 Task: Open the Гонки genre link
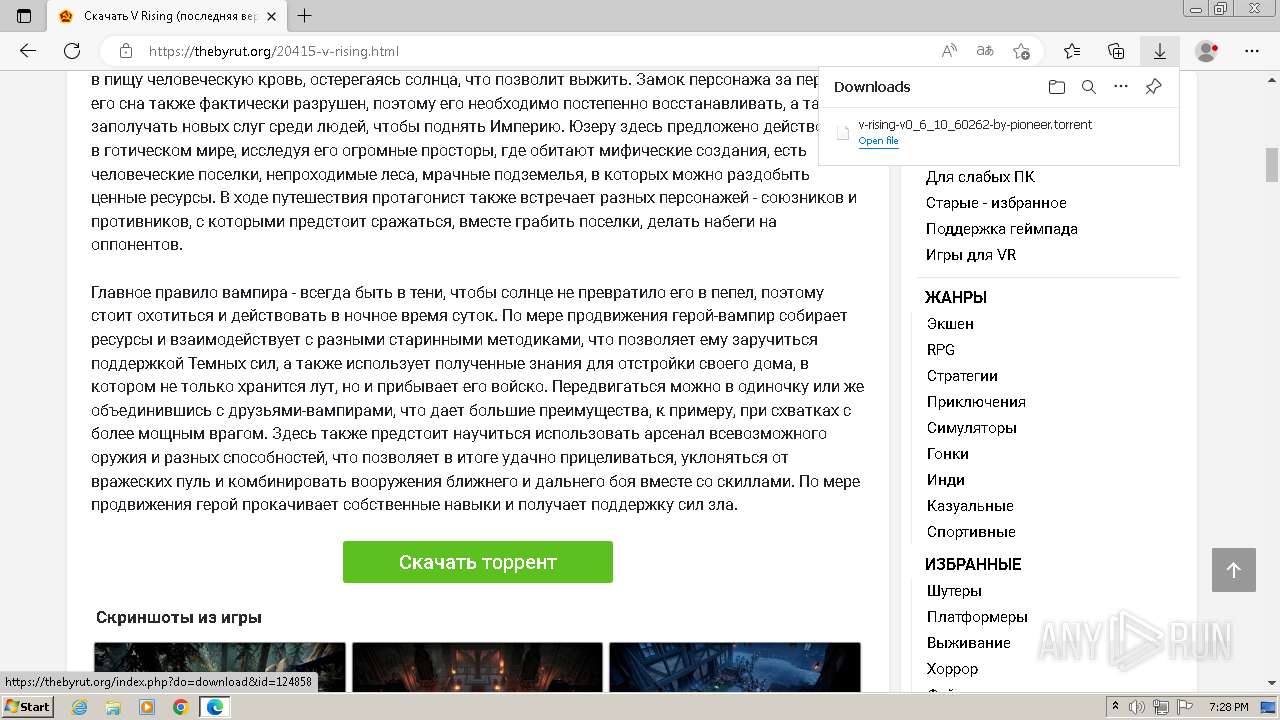point(947,454)
